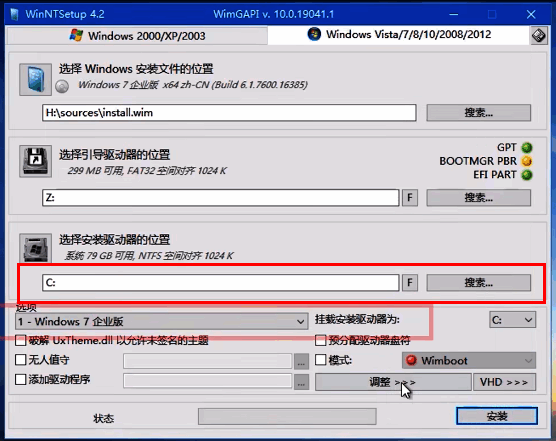556x441 pixels.
Task: Click the boot drive floppy disk icon
Action: tap(35, 161)
